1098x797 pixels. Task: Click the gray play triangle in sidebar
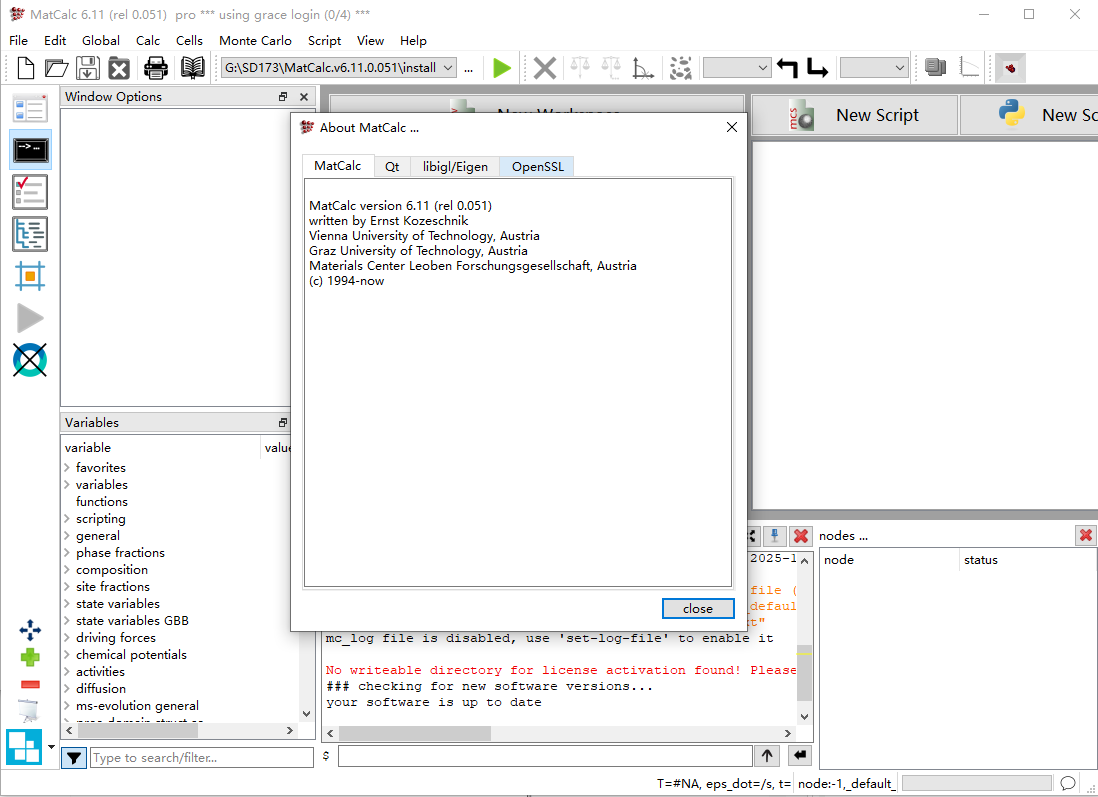click(x=30, y=318)
